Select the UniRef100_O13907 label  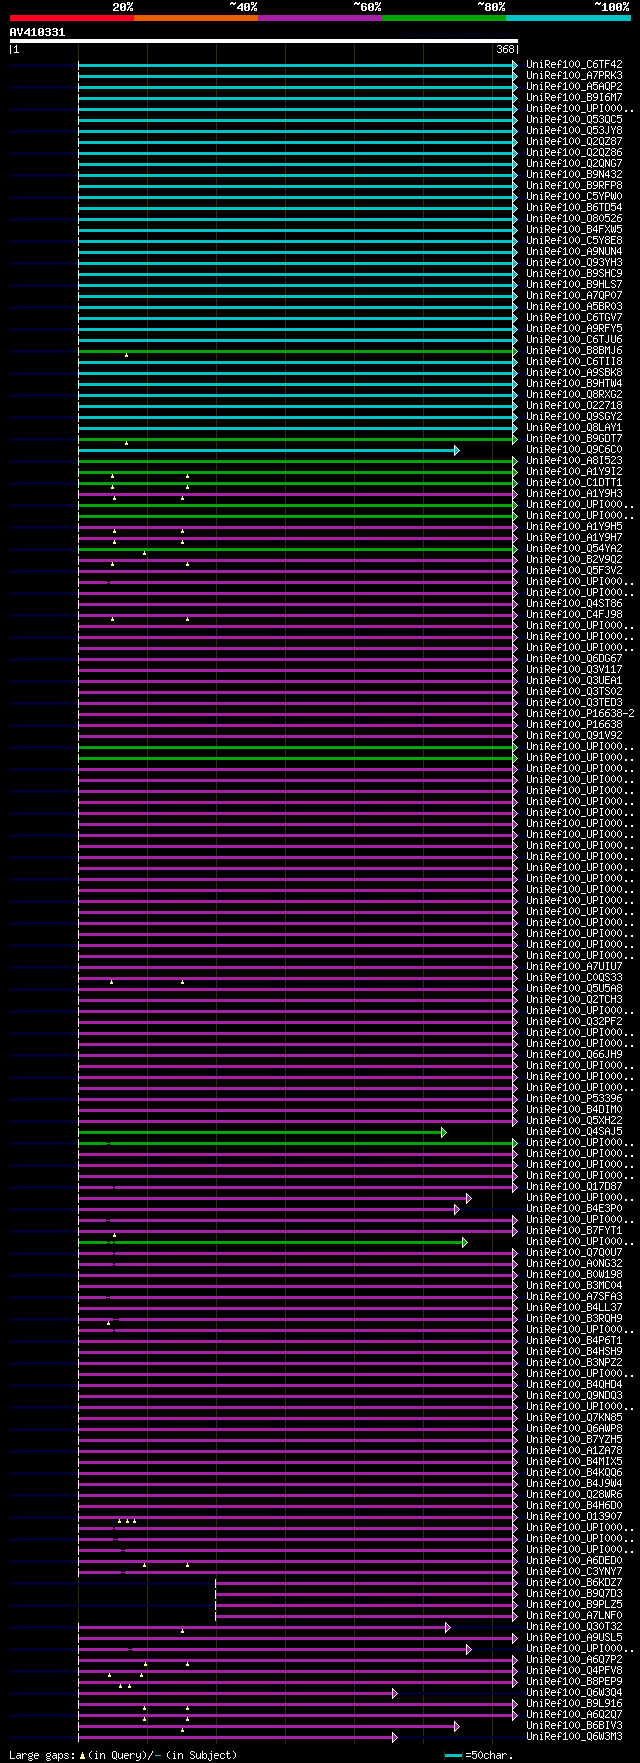click(574, 1517)
